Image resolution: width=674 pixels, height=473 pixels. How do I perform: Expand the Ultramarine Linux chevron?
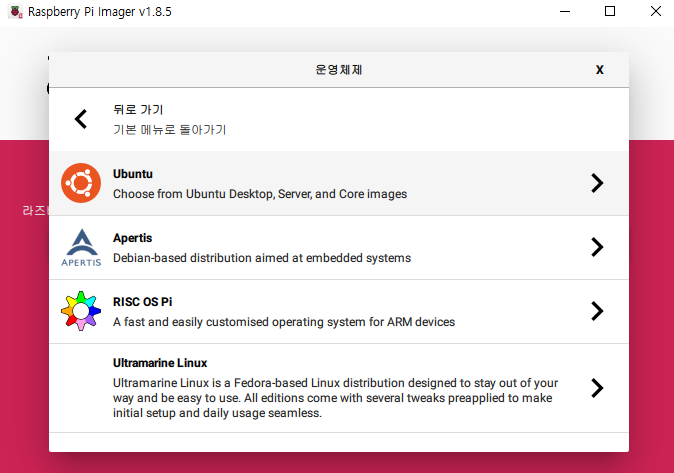597,388
